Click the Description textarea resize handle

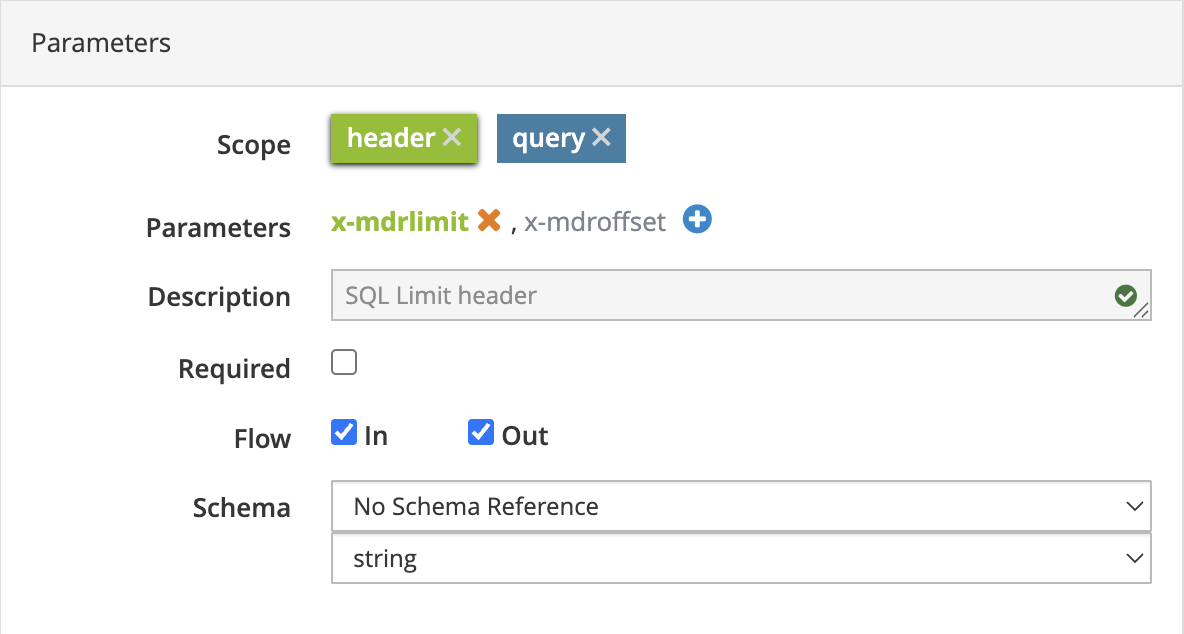coord(1143,313)
